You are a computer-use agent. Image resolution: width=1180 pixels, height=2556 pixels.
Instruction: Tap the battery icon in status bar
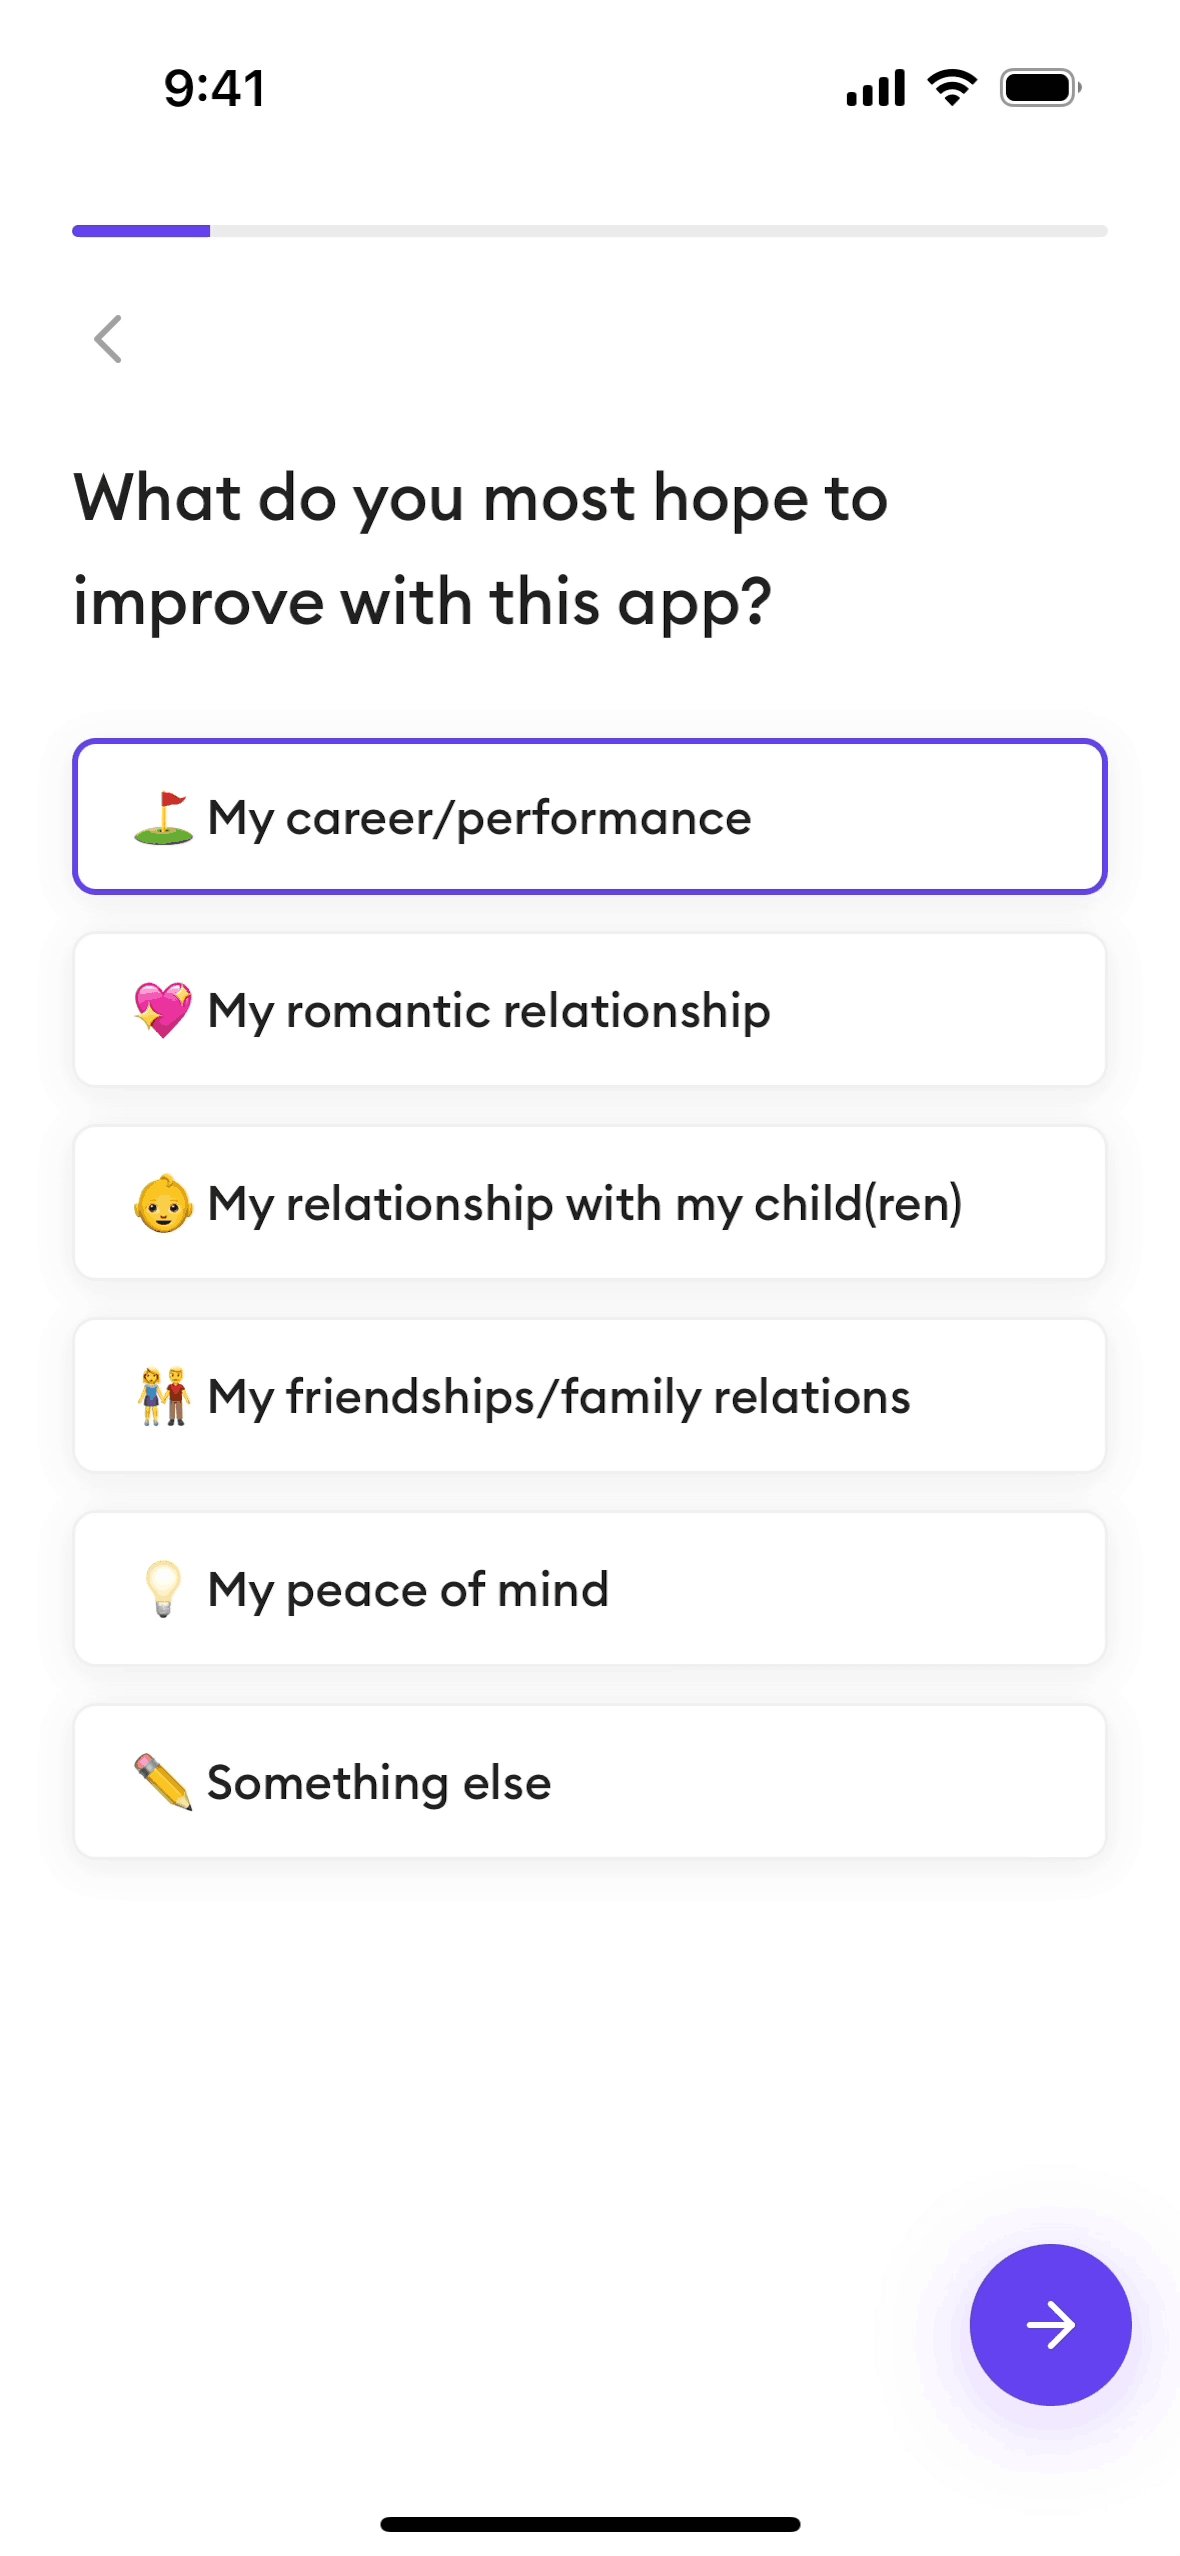[x=1040, y=88]
